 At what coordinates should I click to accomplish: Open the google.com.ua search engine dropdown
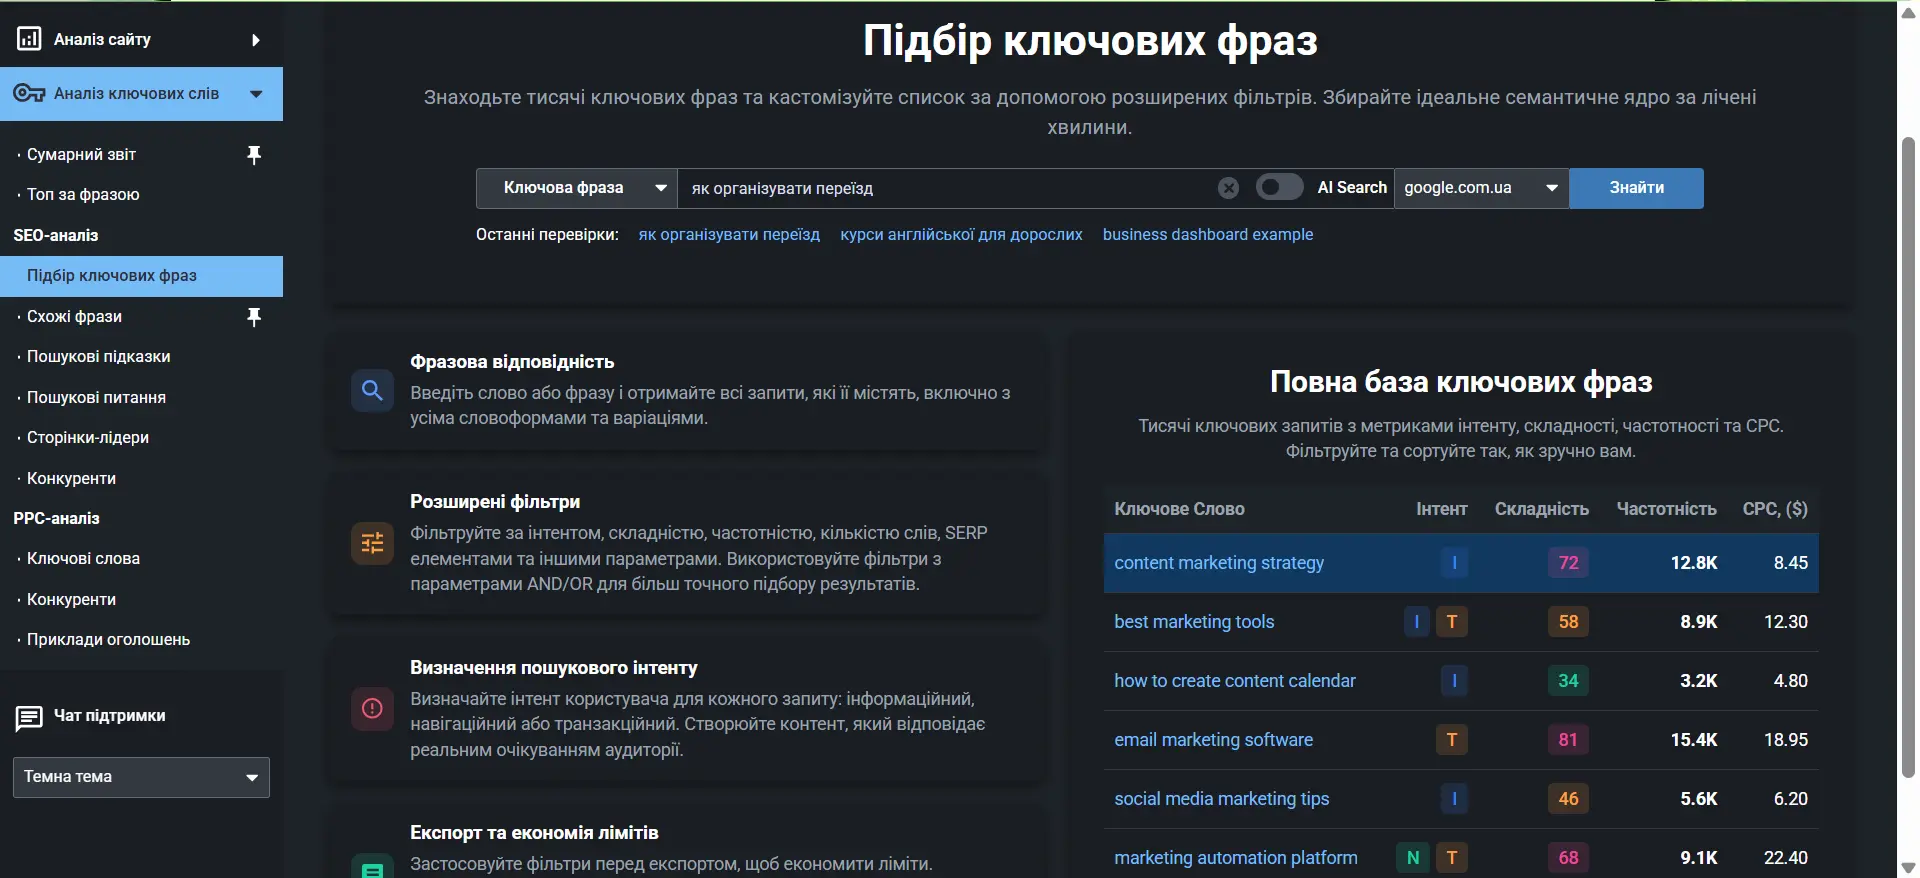coord(1481,188)
